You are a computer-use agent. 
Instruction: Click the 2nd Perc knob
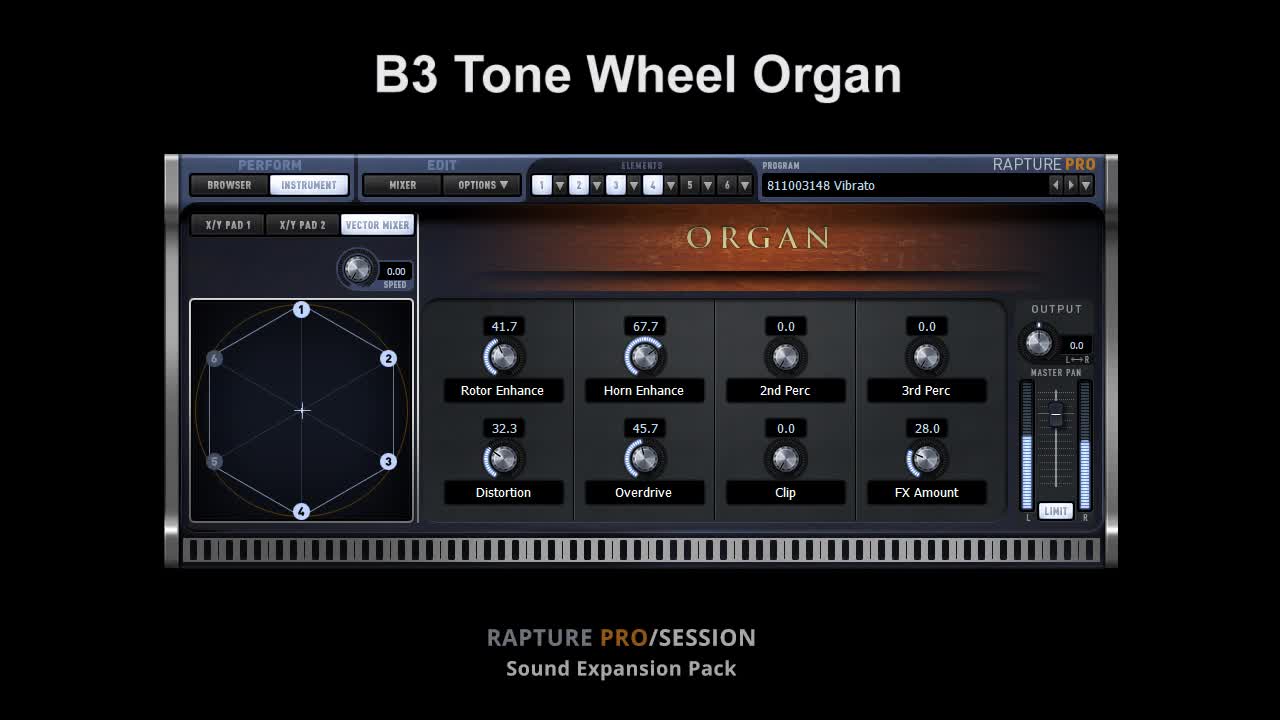[x=786, y=357]
